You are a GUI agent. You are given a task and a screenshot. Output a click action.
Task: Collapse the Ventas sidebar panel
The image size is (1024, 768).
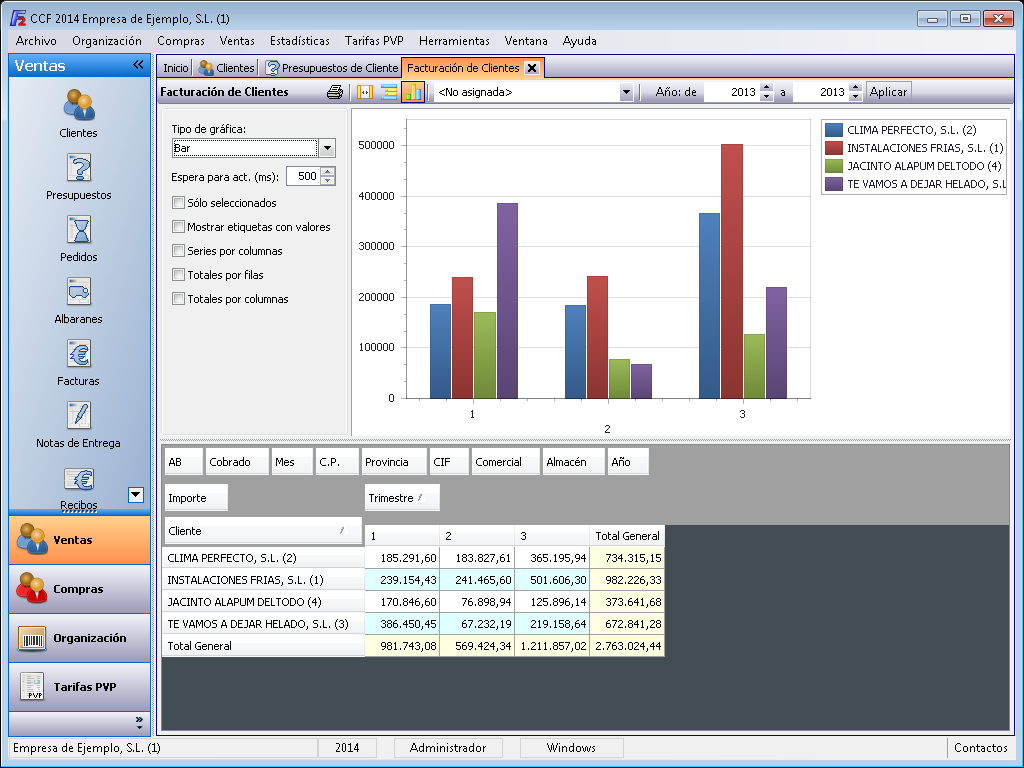pos(138,65)
